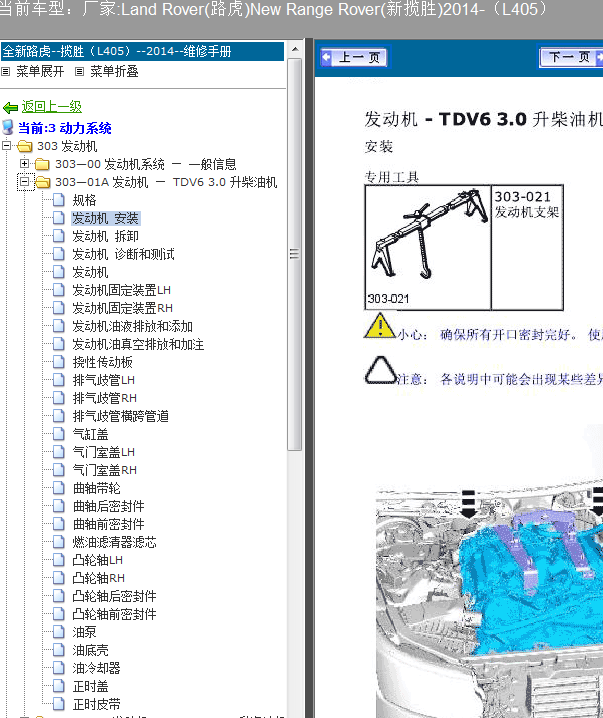The image size is (603, 718).
Task: Open the 规格 page
Action: coord(84,200)
